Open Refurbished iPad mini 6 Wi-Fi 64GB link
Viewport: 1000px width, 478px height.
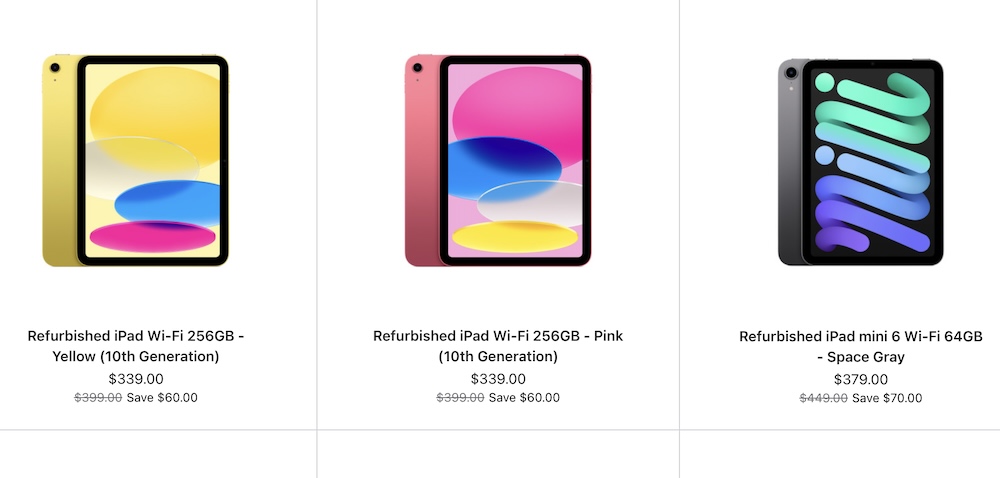(x=860, y=347)
